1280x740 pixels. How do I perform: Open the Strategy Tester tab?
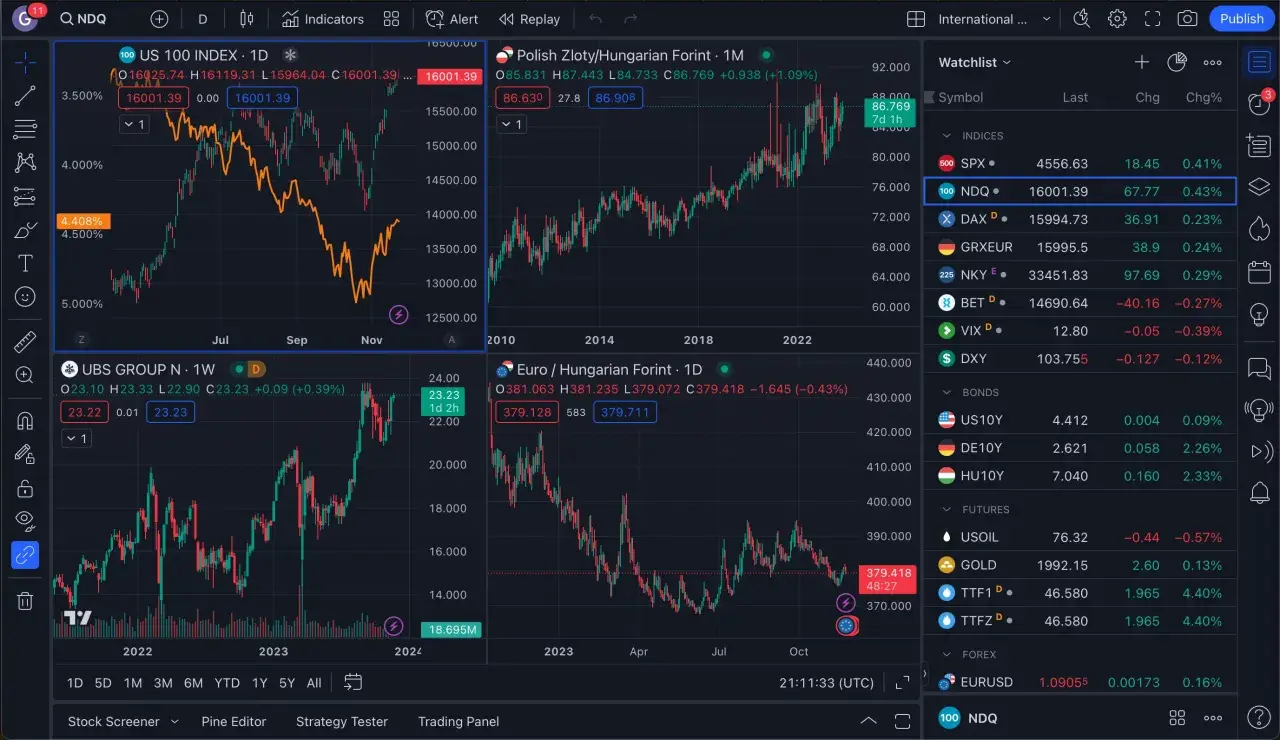[x=342, y=721]
